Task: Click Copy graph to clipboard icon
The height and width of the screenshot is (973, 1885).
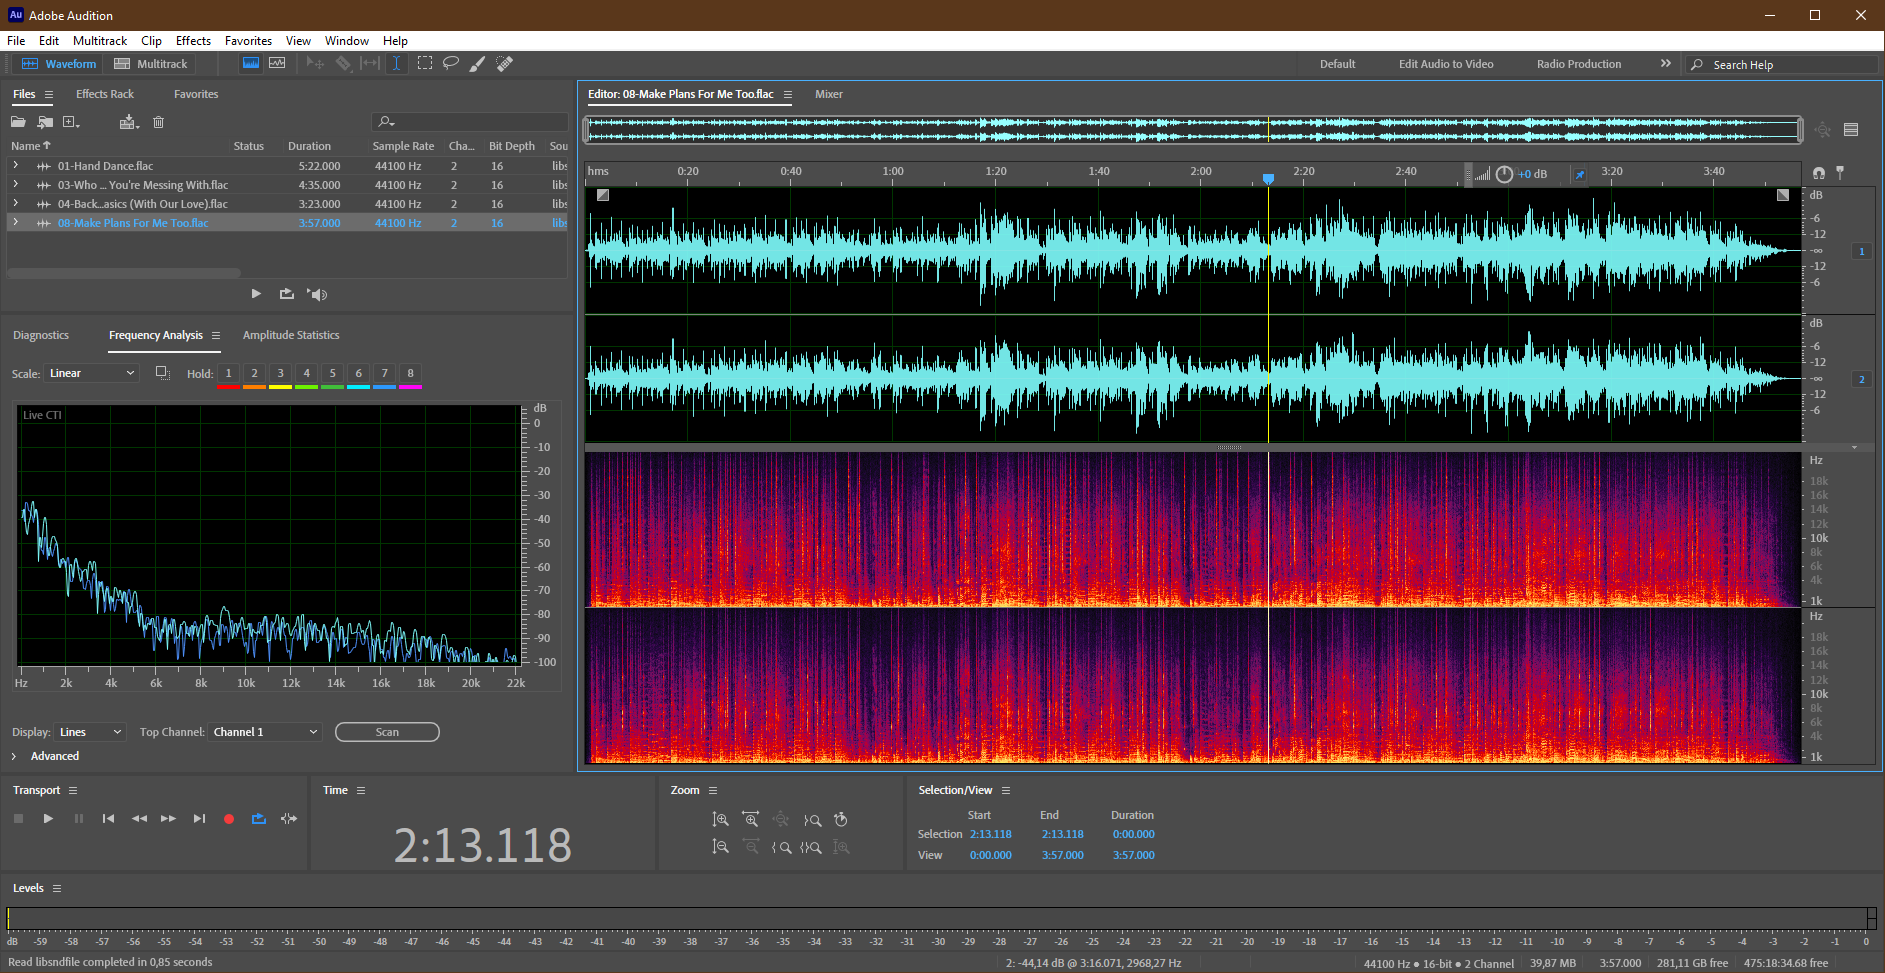Action: click(162, 373)
